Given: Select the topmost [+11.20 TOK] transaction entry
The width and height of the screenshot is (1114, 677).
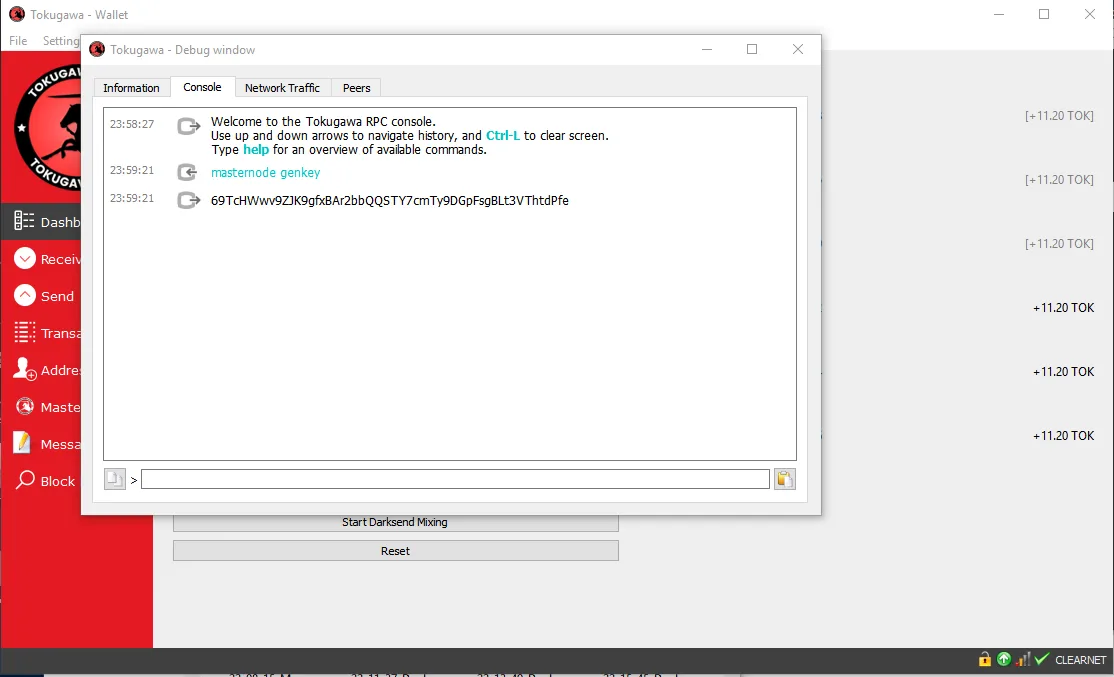Looking at the screenshot, I should [1059, 116].
